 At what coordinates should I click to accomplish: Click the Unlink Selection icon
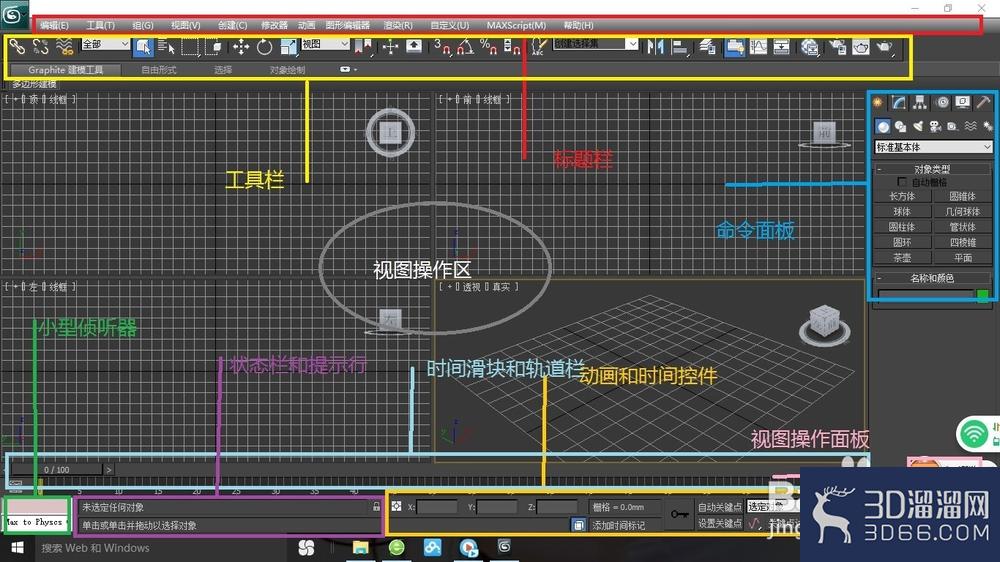point(41,47)
